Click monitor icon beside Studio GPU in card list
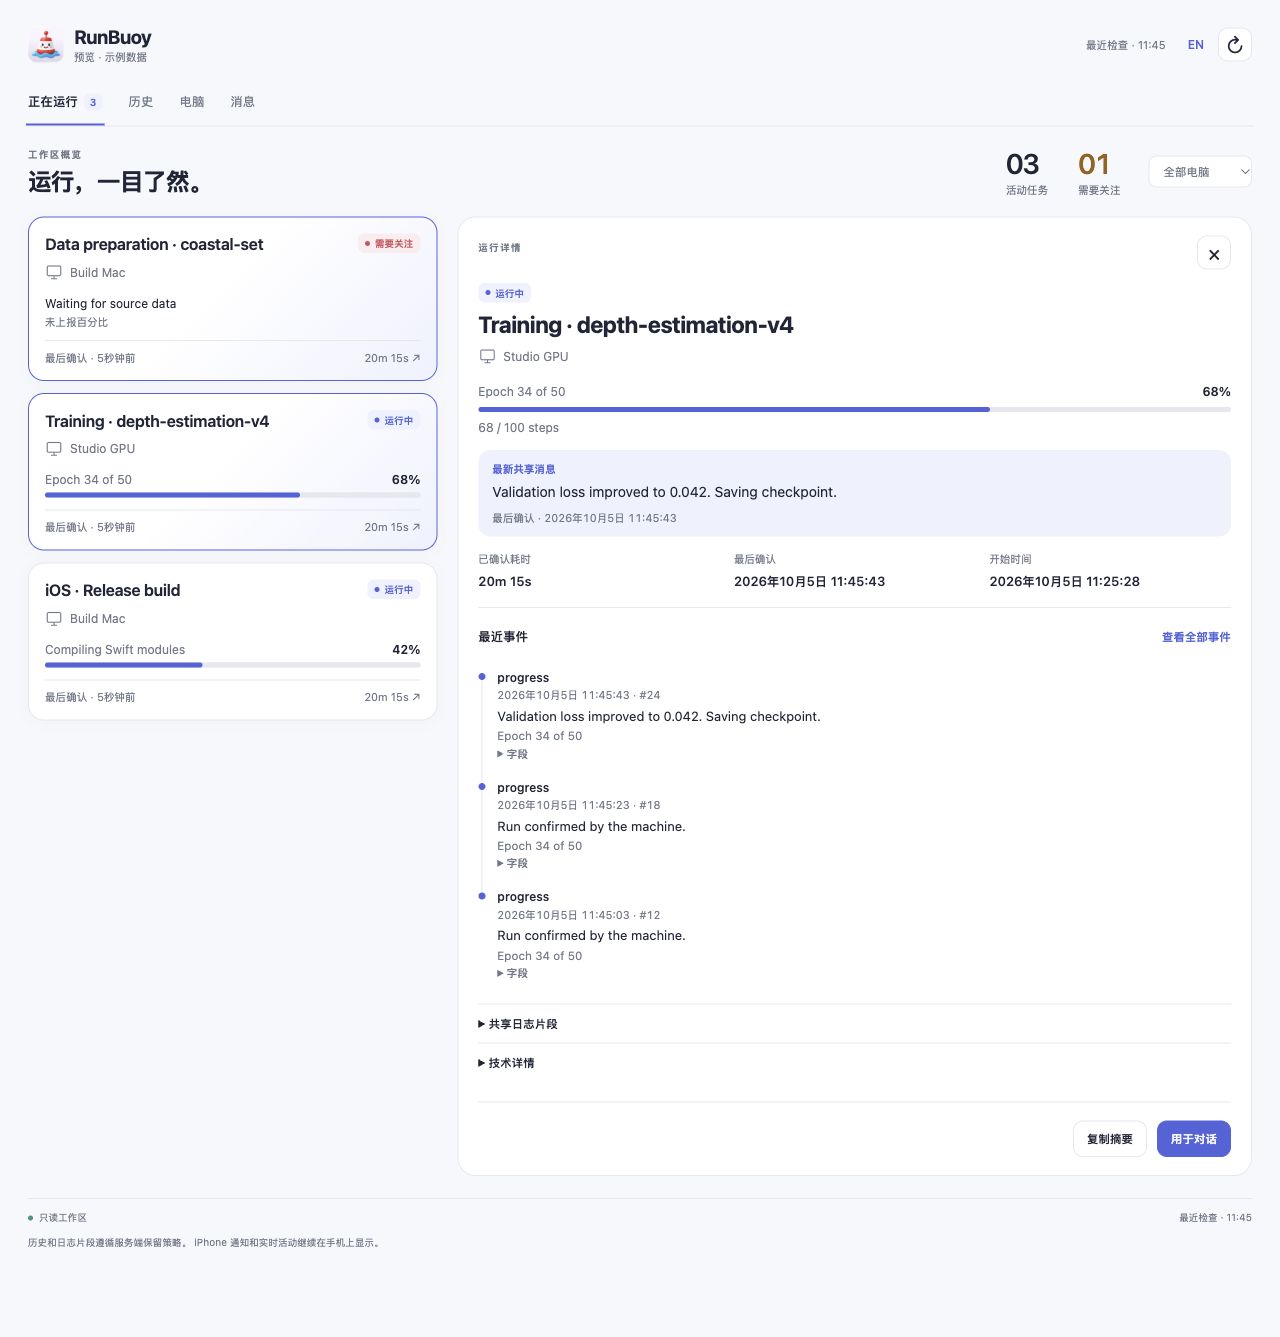Viewport: 1280px width, 1337px height. (x=54, y=449)
